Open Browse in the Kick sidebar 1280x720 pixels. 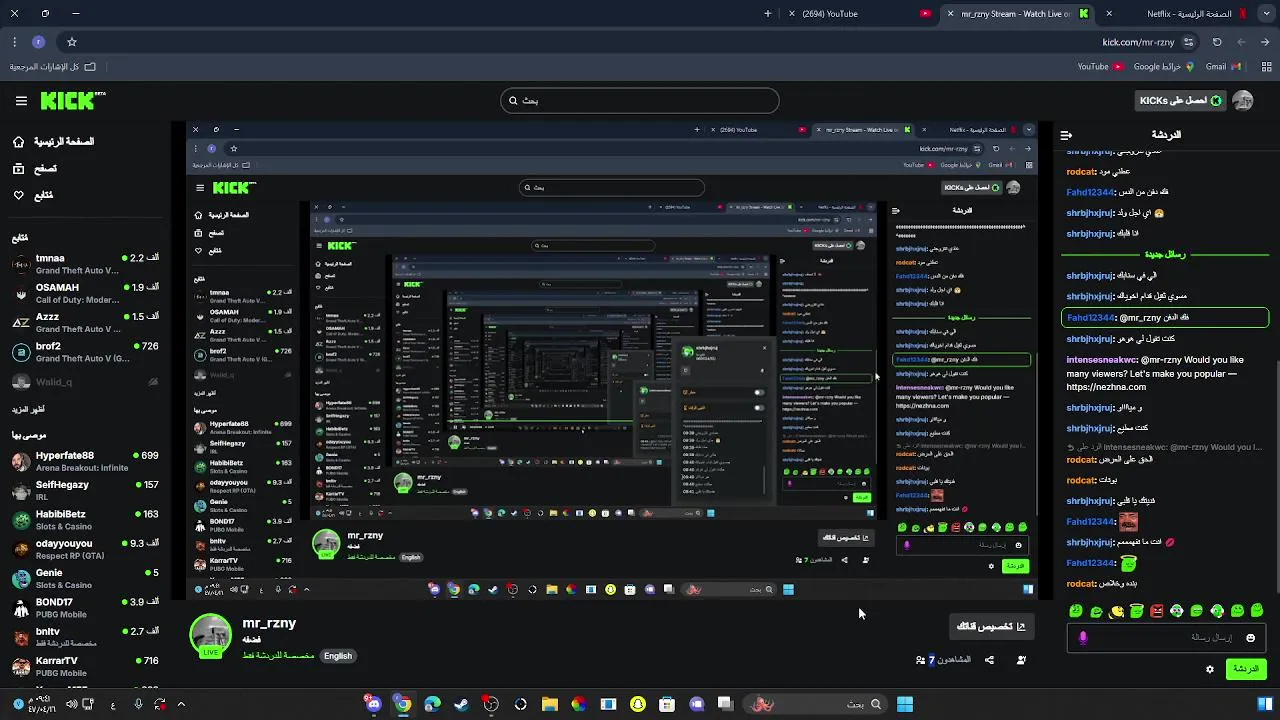click(x=35, y=169)
